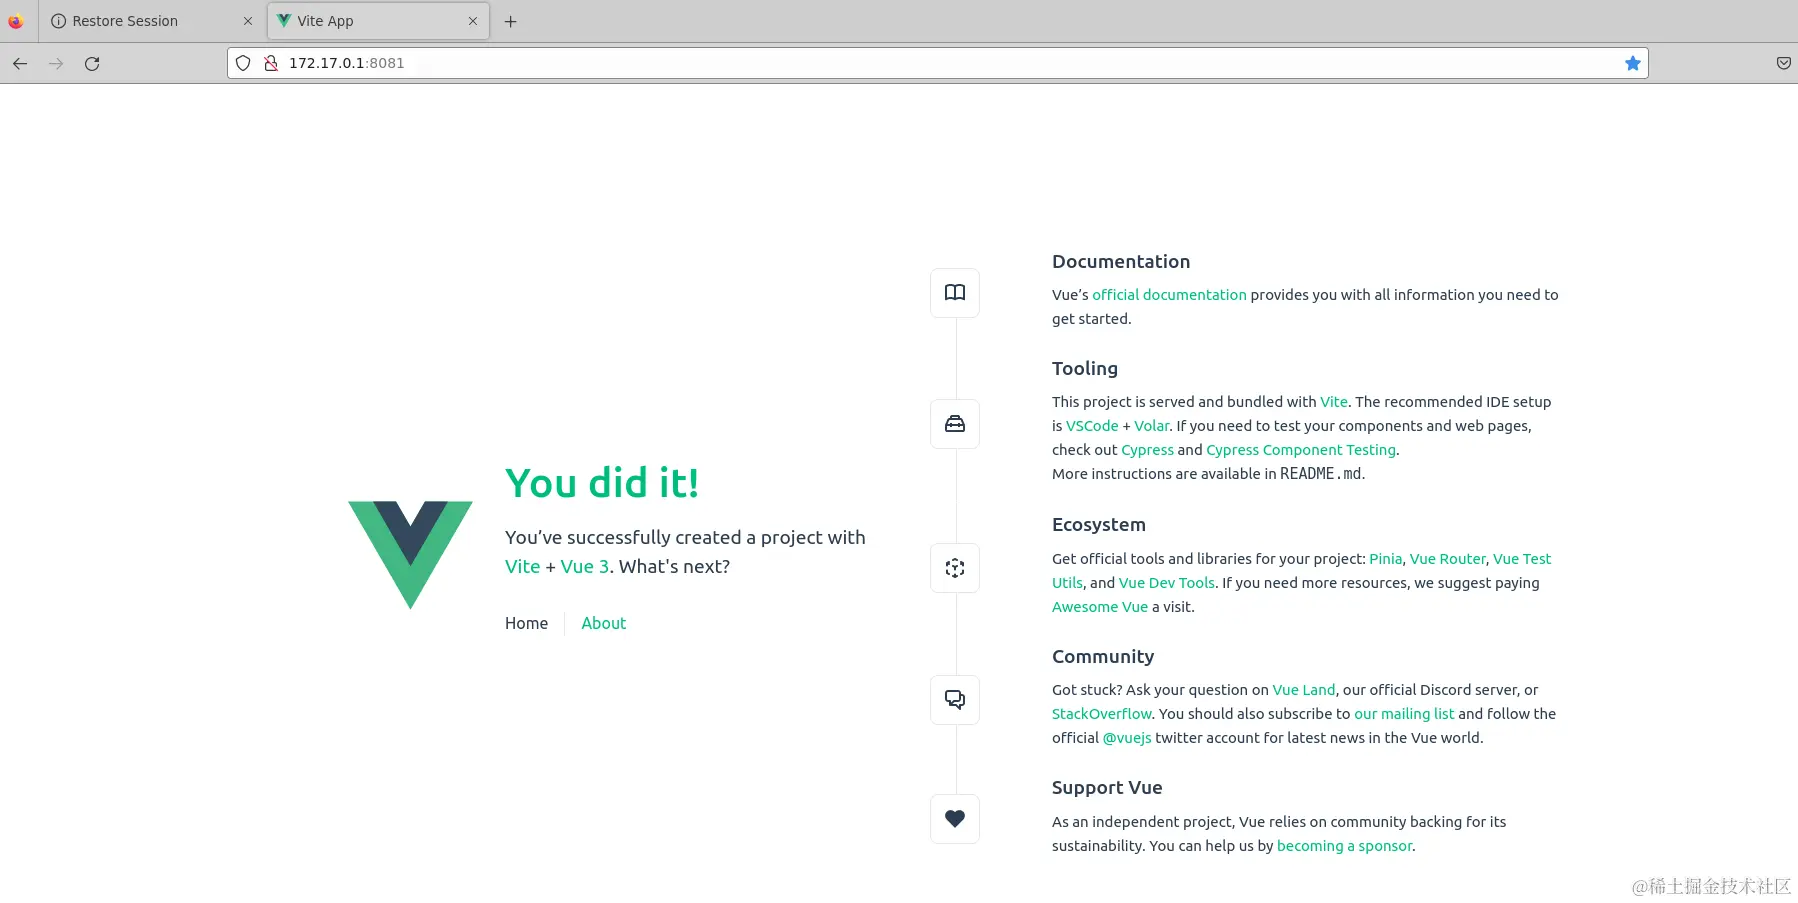Open the Cypress Component Testing link
Viewport: 1798px width, 903px height.
point(1301,450)
